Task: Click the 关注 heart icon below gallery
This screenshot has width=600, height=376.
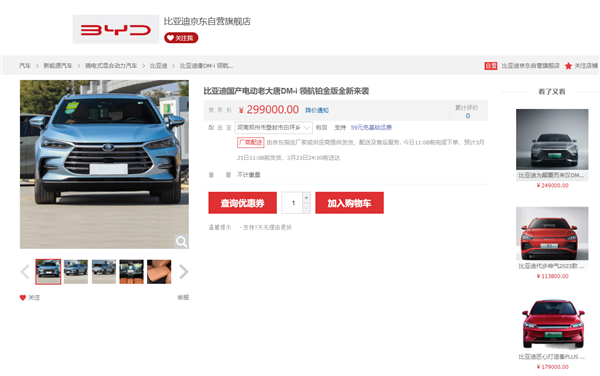Action: 23,298
